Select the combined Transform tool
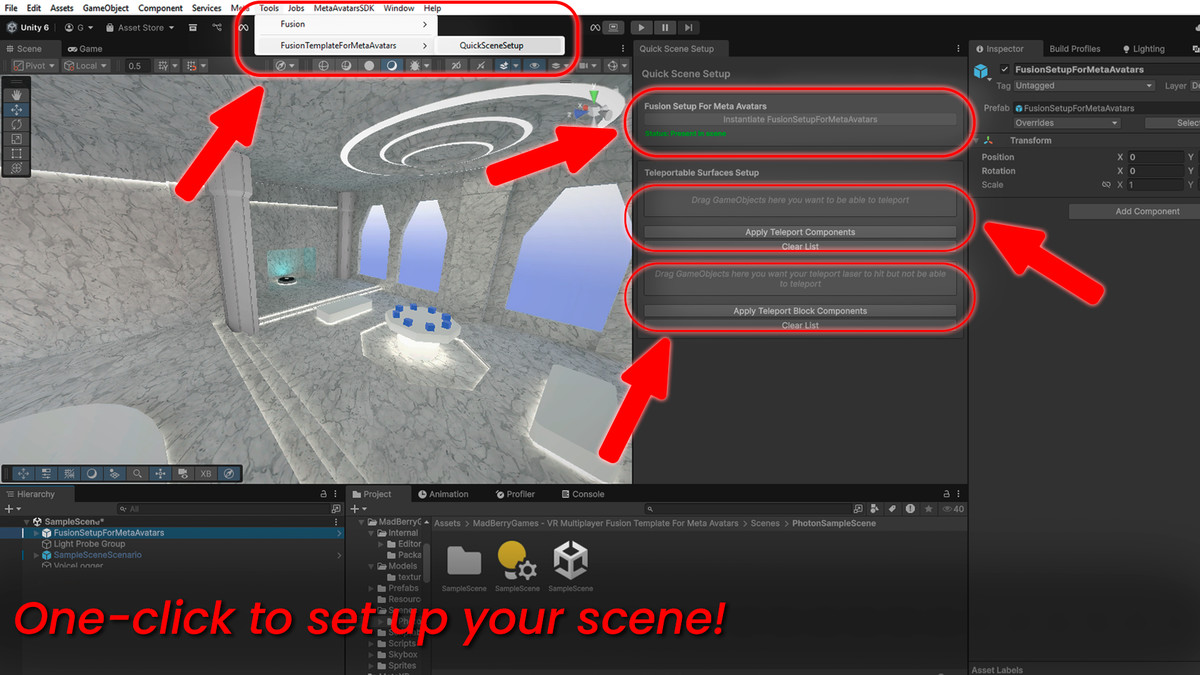The width and height of the screenshot is (1200, 675). coord(16,169)
